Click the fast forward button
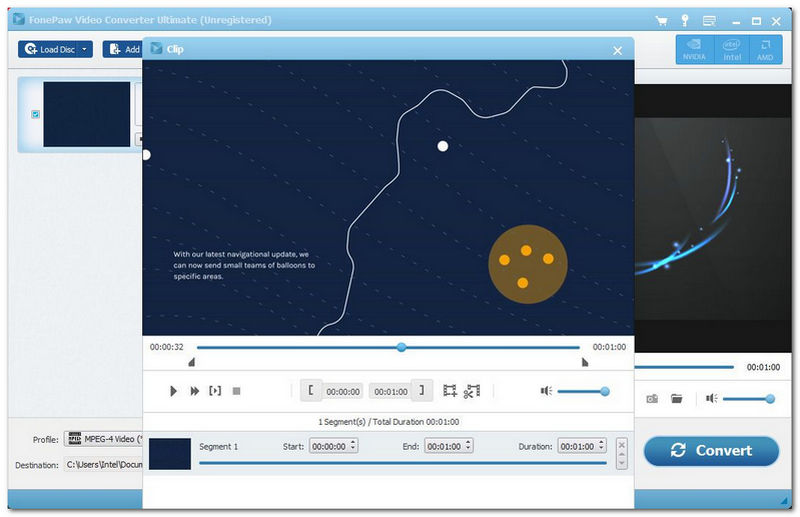The image size is (800, 517). tap(194, 391)
